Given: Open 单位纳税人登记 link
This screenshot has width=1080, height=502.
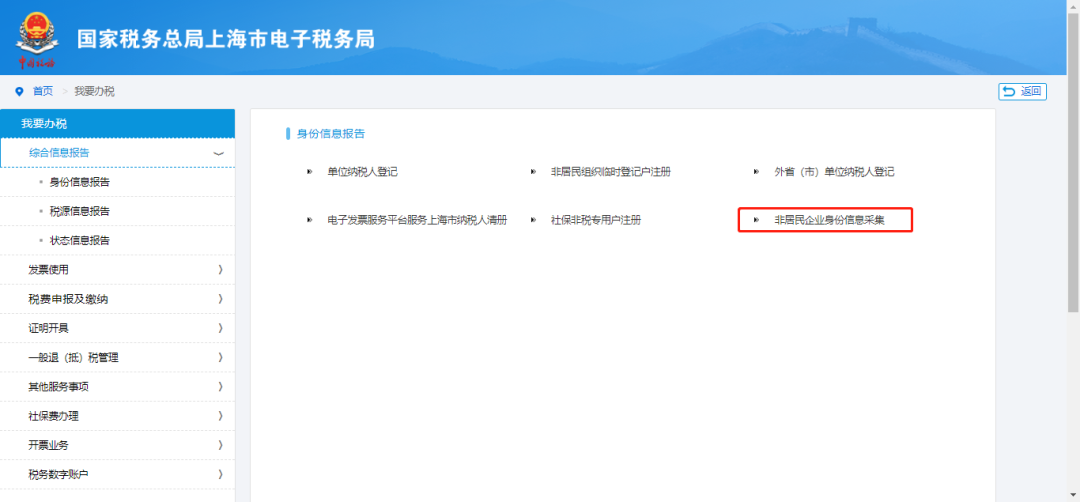Looking at the screenshot, I should click(362, 172).
